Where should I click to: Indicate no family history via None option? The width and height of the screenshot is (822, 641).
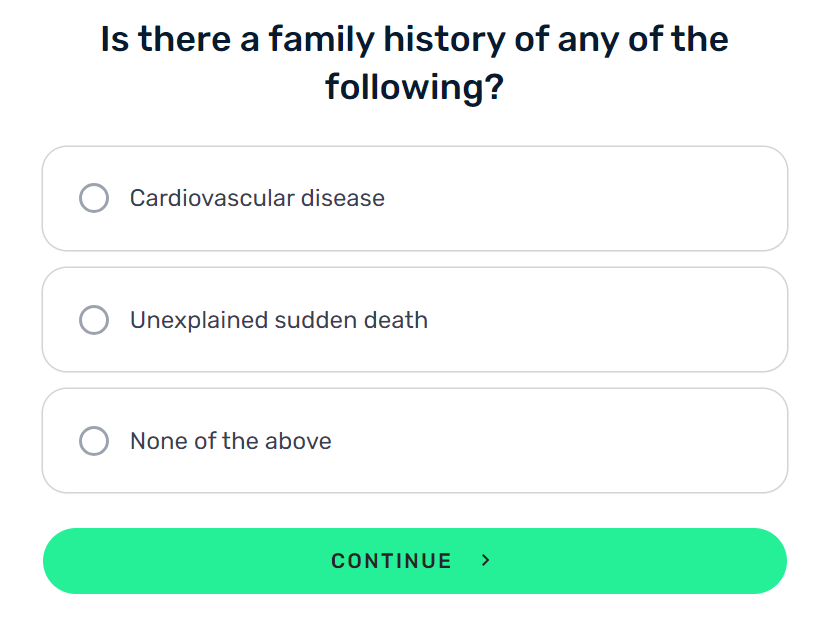[415, 441]
